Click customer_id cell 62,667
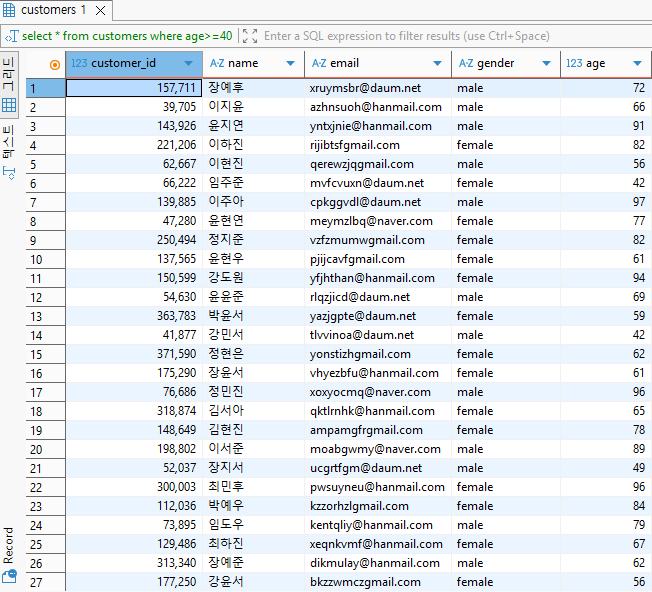This screenshot has height=592, width=652. (134, 164)
